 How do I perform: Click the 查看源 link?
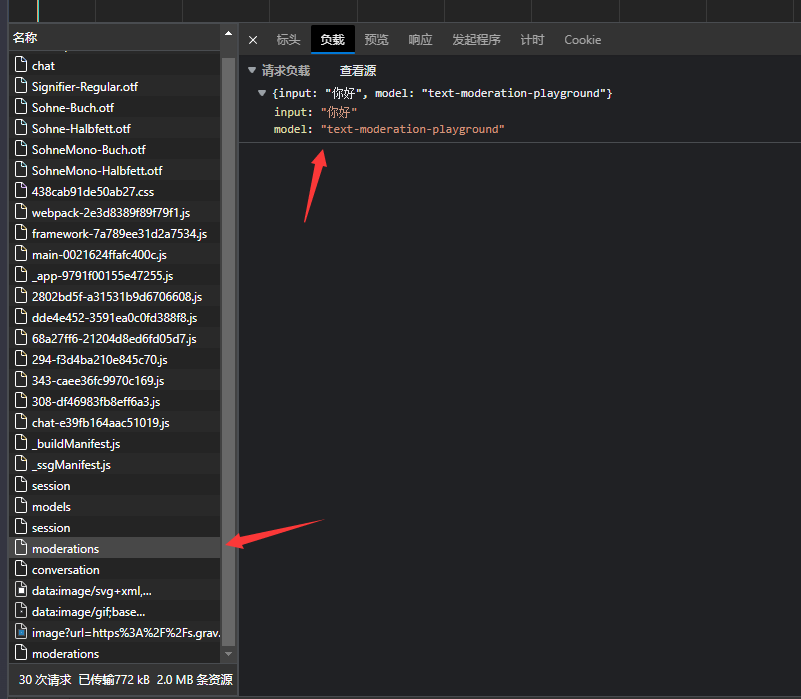coord(358,71)
